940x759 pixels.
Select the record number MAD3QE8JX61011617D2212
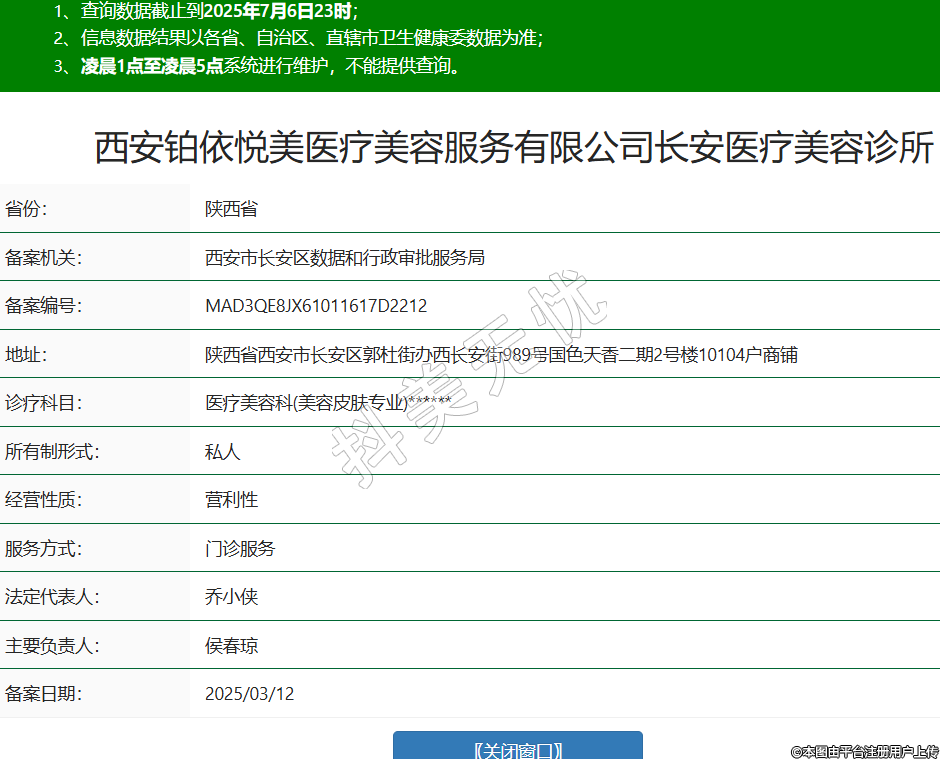point(315,306)
